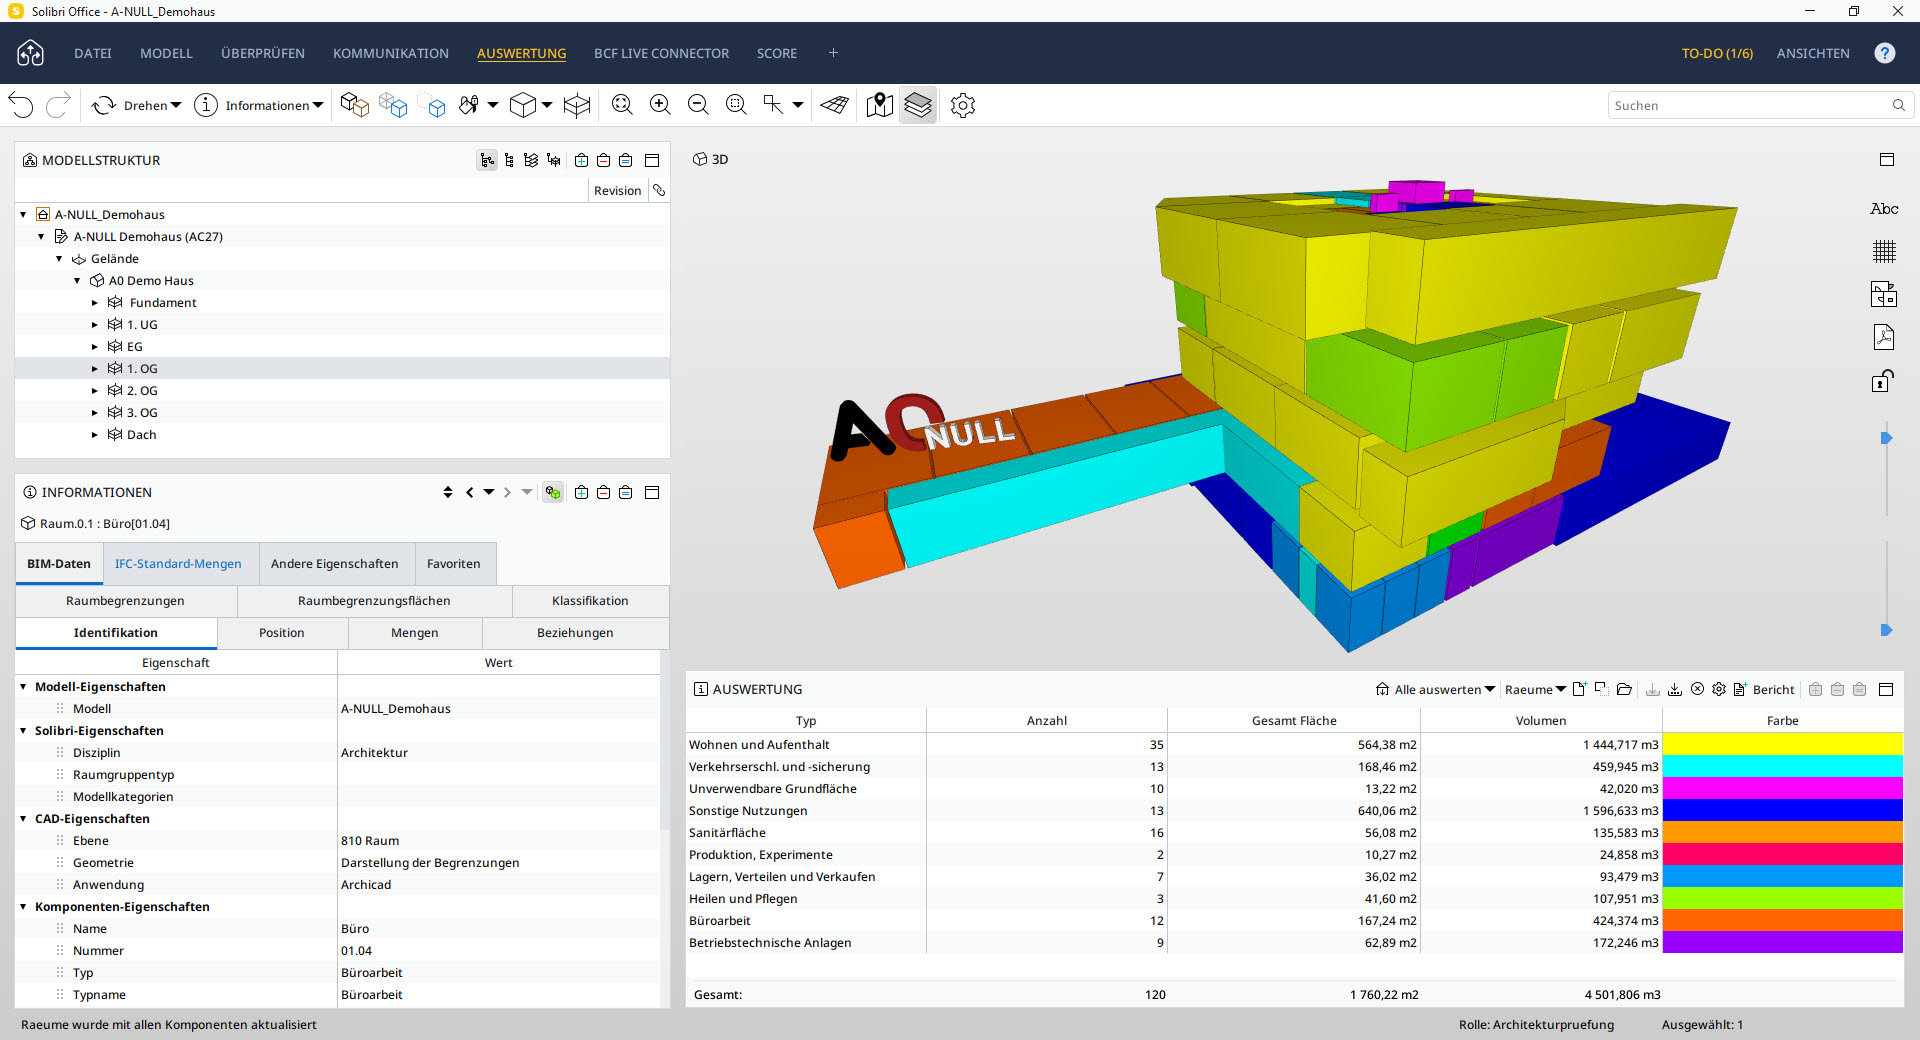Viewport: 1920px width, 1040px height.
Task: Click the Abc text markup tool
Action: pyautogui.click(x=1884, y=209)
